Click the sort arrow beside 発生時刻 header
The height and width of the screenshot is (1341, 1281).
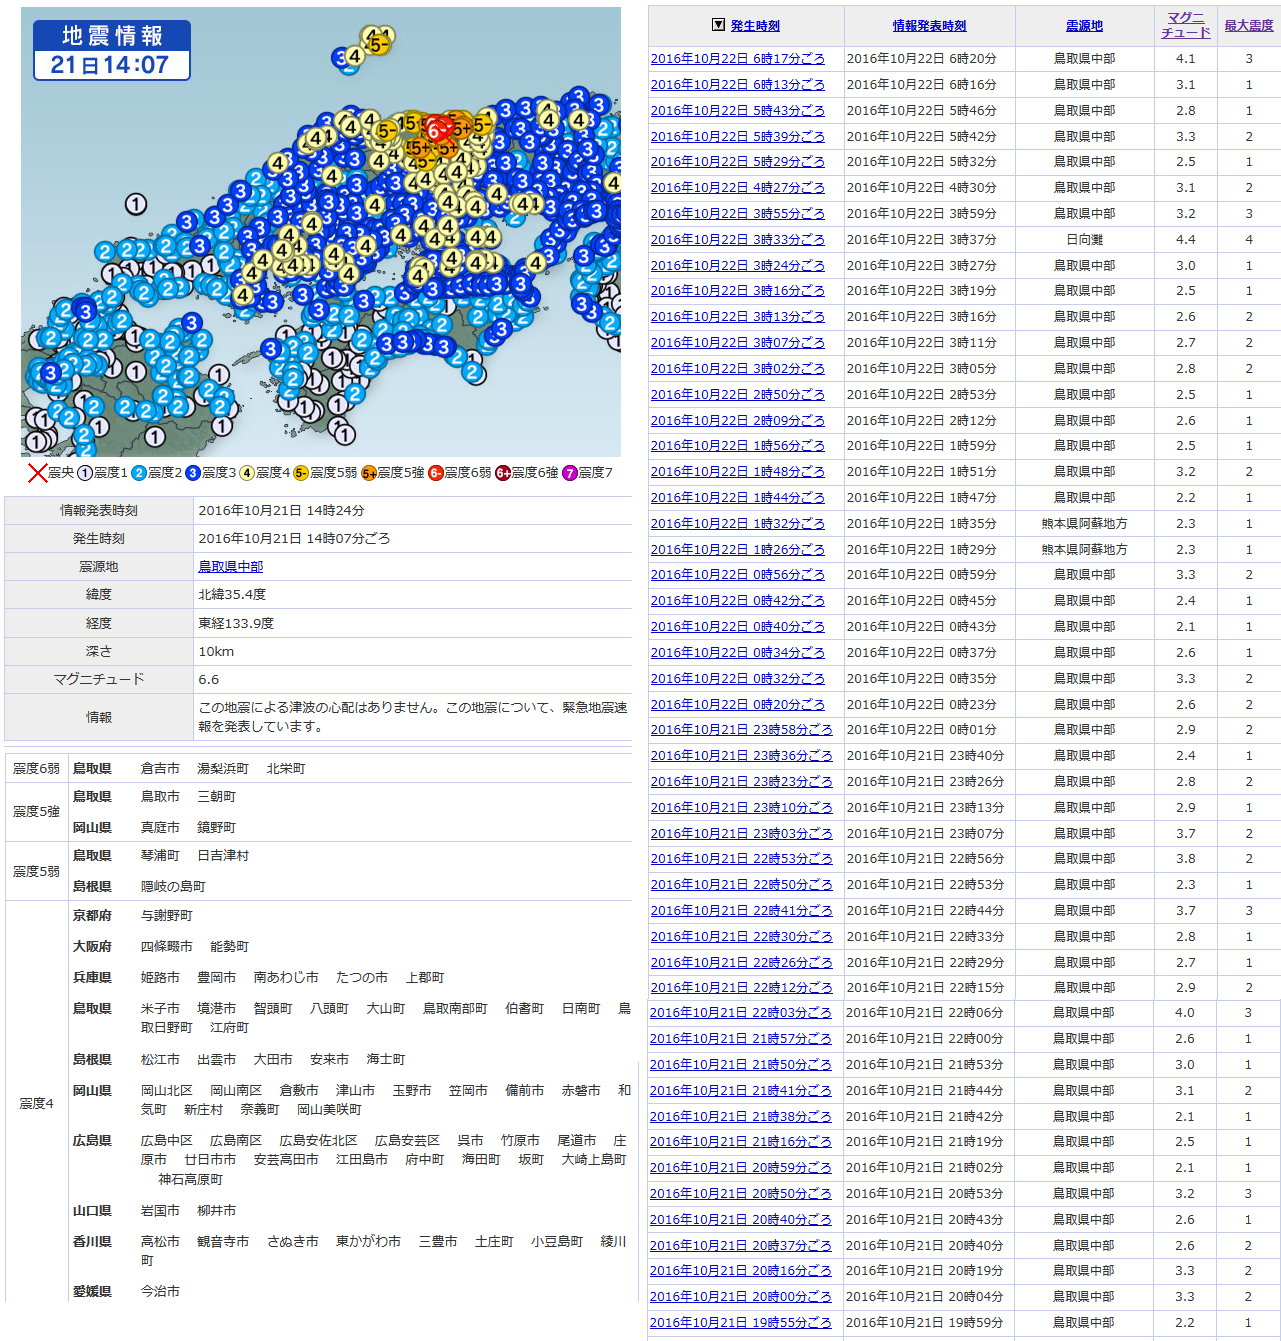click(x=717, y=25)
